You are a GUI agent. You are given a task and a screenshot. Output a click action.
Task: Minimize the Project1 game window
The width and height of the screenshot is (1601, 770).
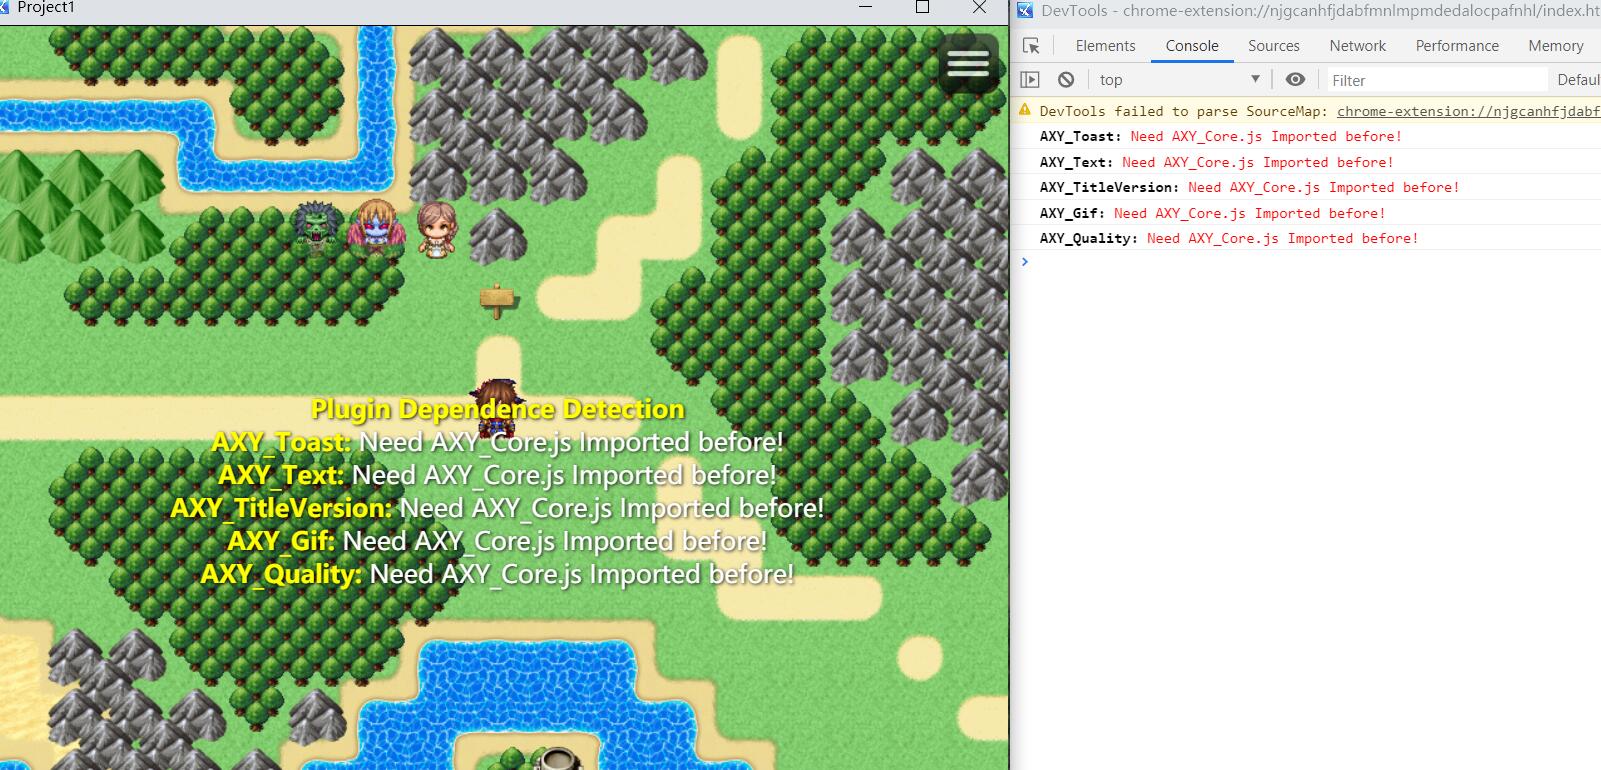[866, 7]
